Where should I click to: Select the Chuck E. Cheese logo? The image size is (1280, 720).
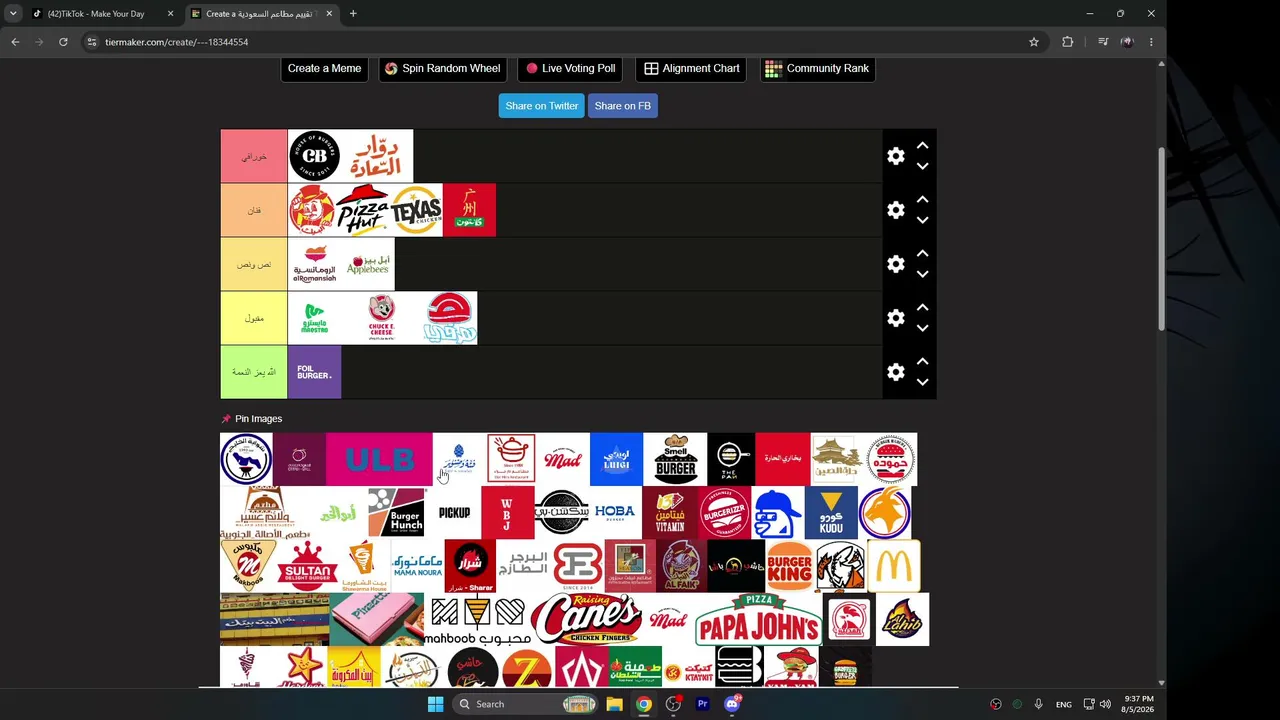tap(381, 318)
